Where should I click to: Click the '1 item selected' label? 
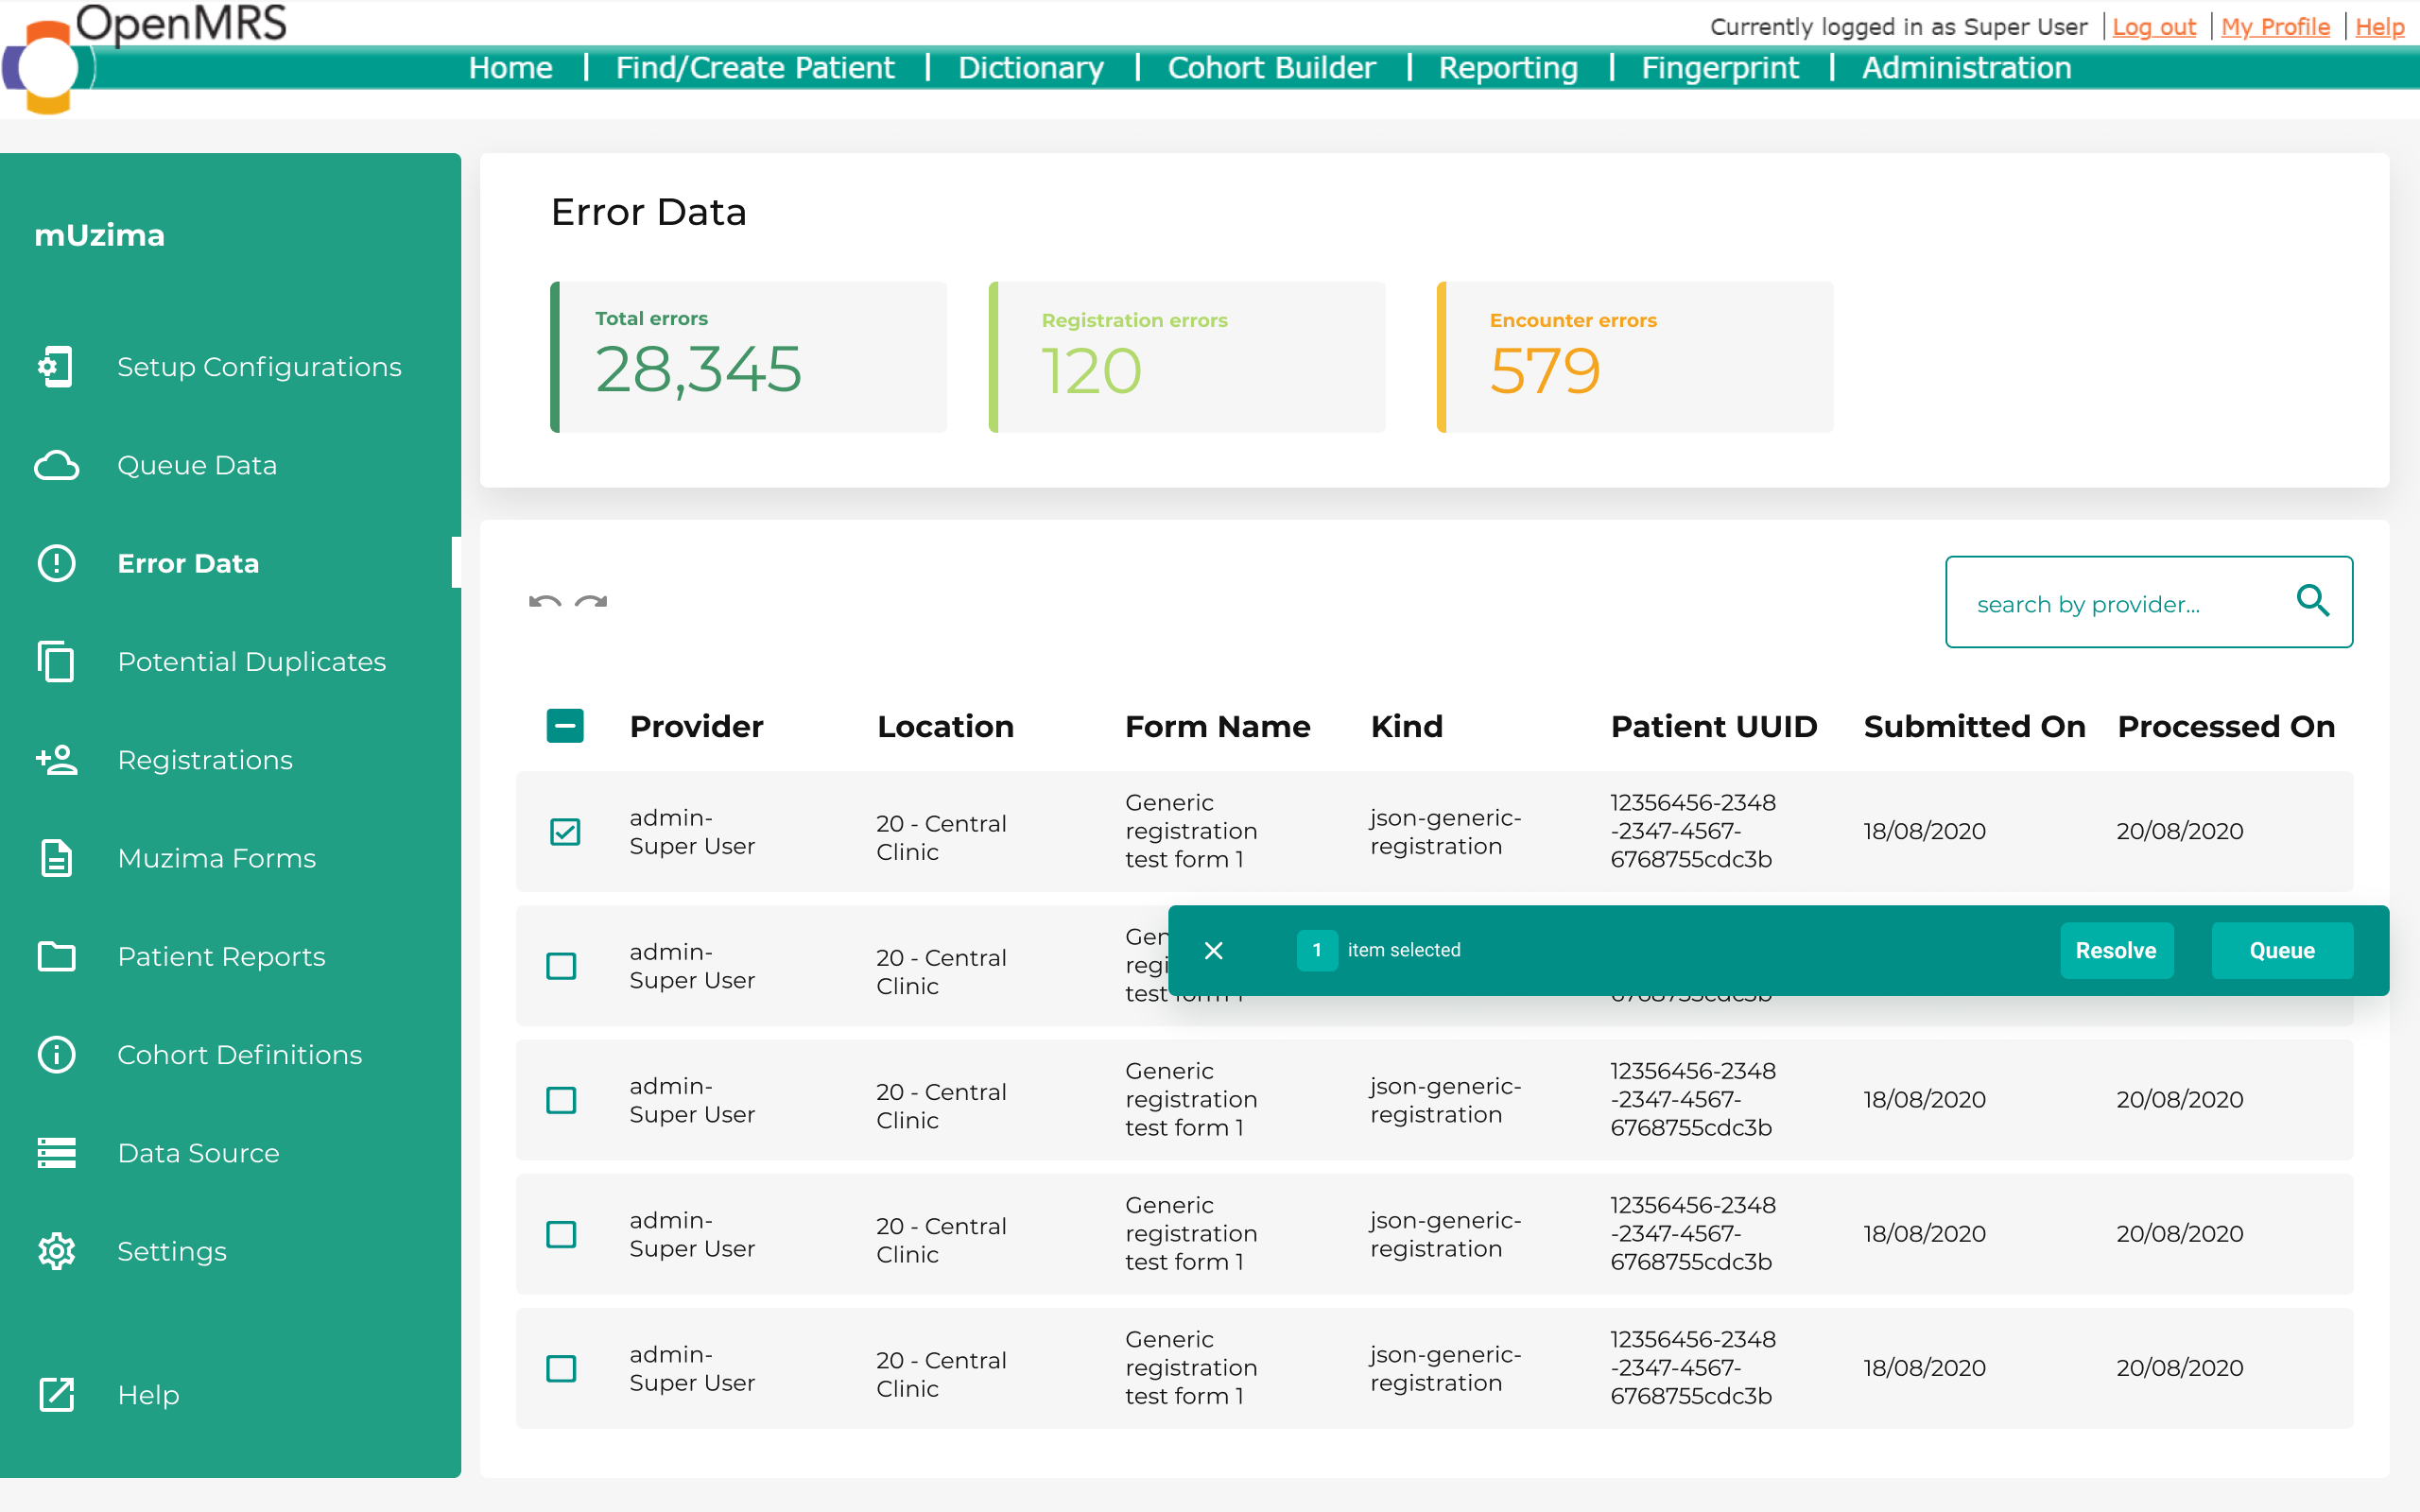[1379, 950]
